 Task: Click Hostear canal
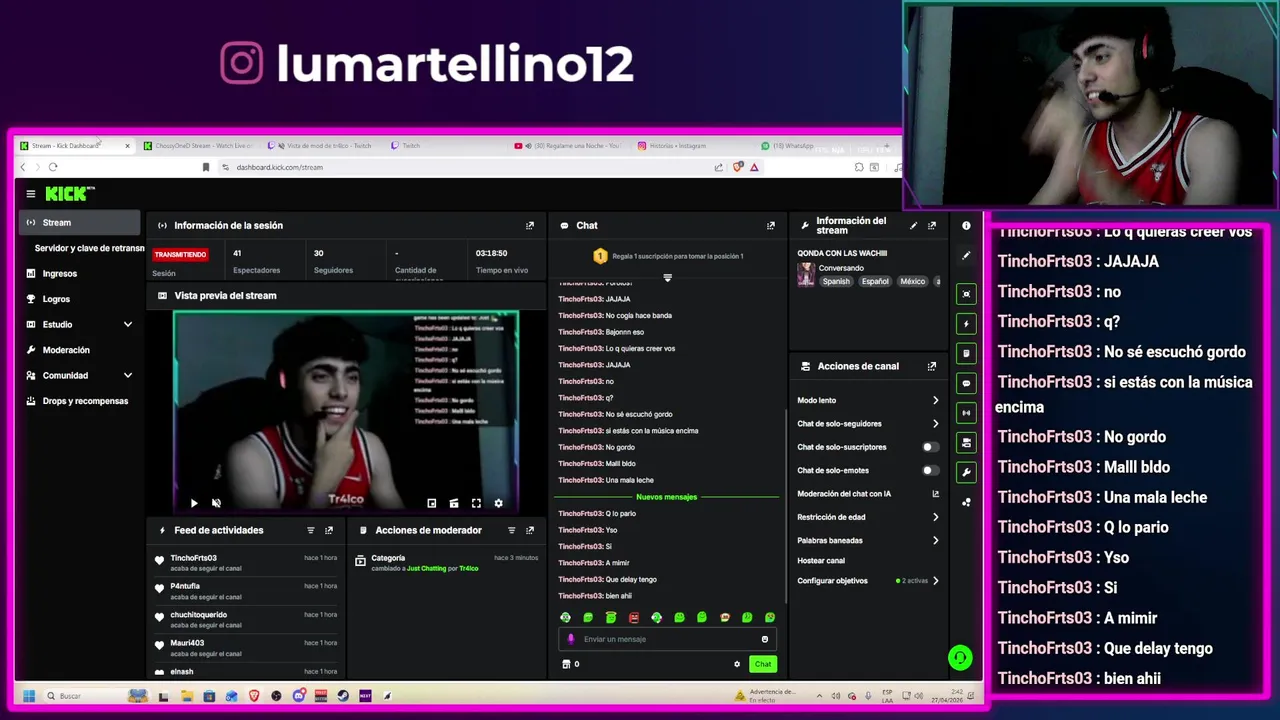tap(821, 561)
